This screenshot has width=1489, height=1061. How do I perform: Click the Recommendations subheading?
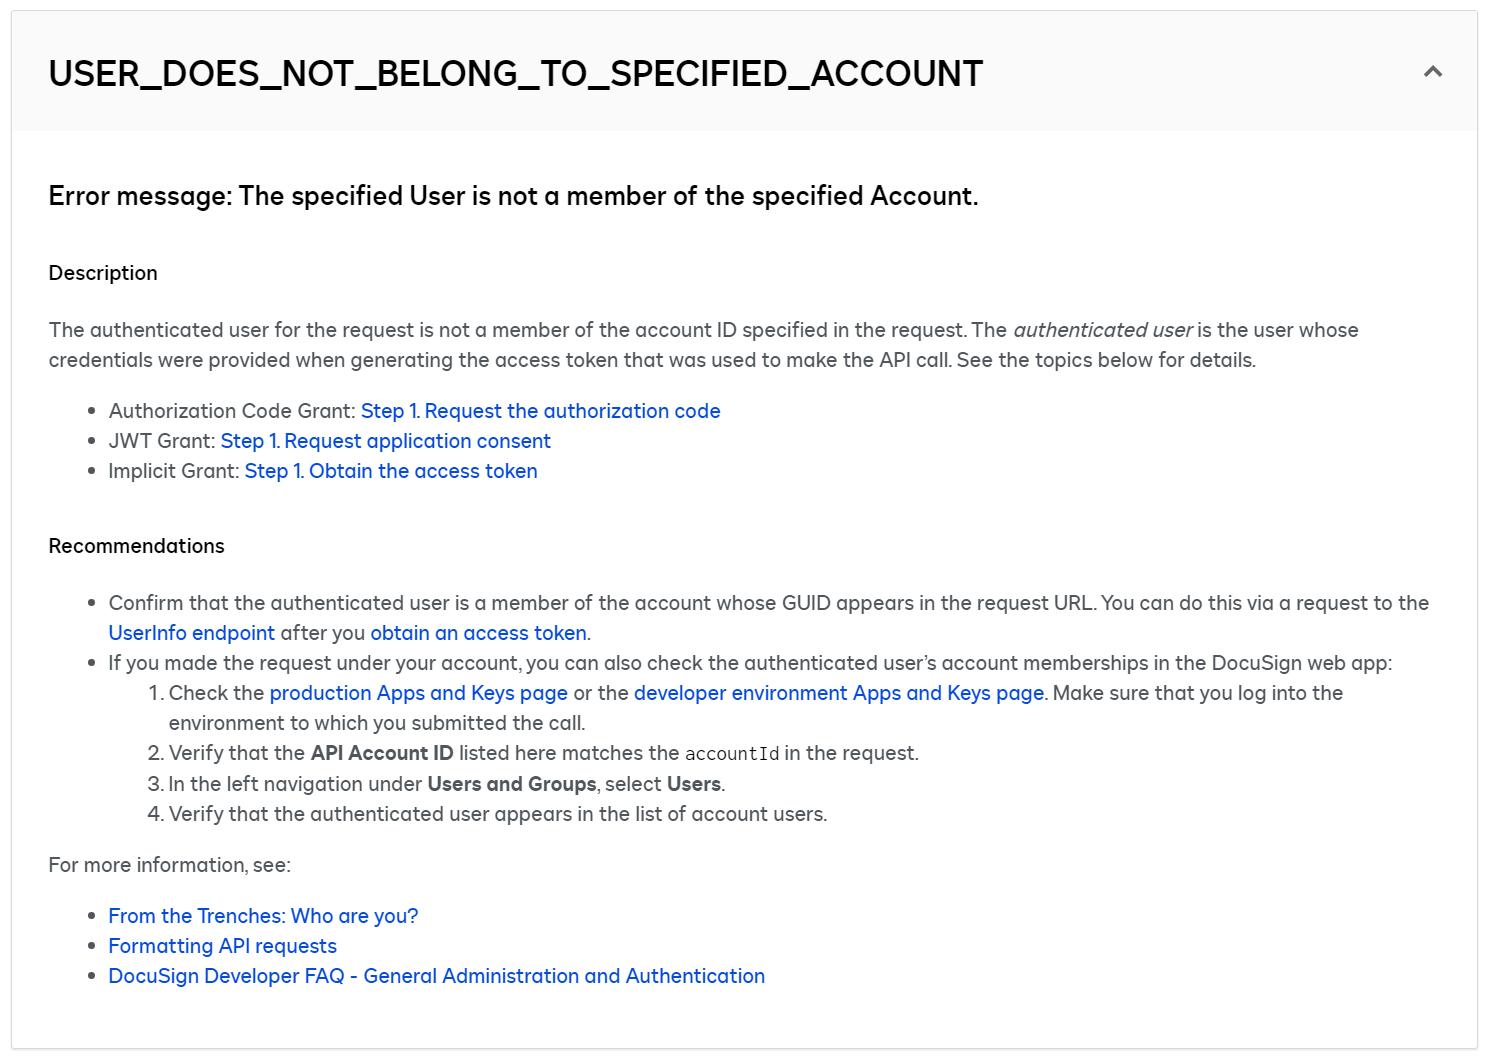[136, 546]
